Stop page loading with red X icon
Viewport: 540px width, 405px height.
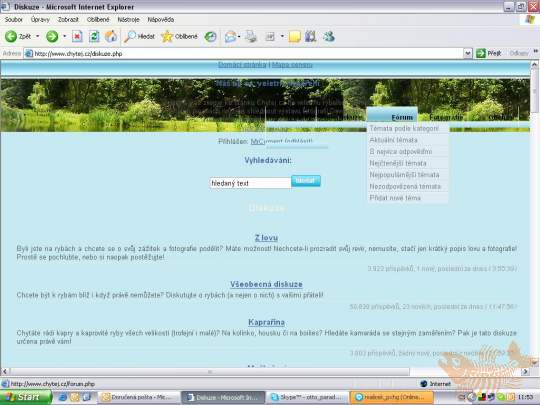click(x=77, y=36)
